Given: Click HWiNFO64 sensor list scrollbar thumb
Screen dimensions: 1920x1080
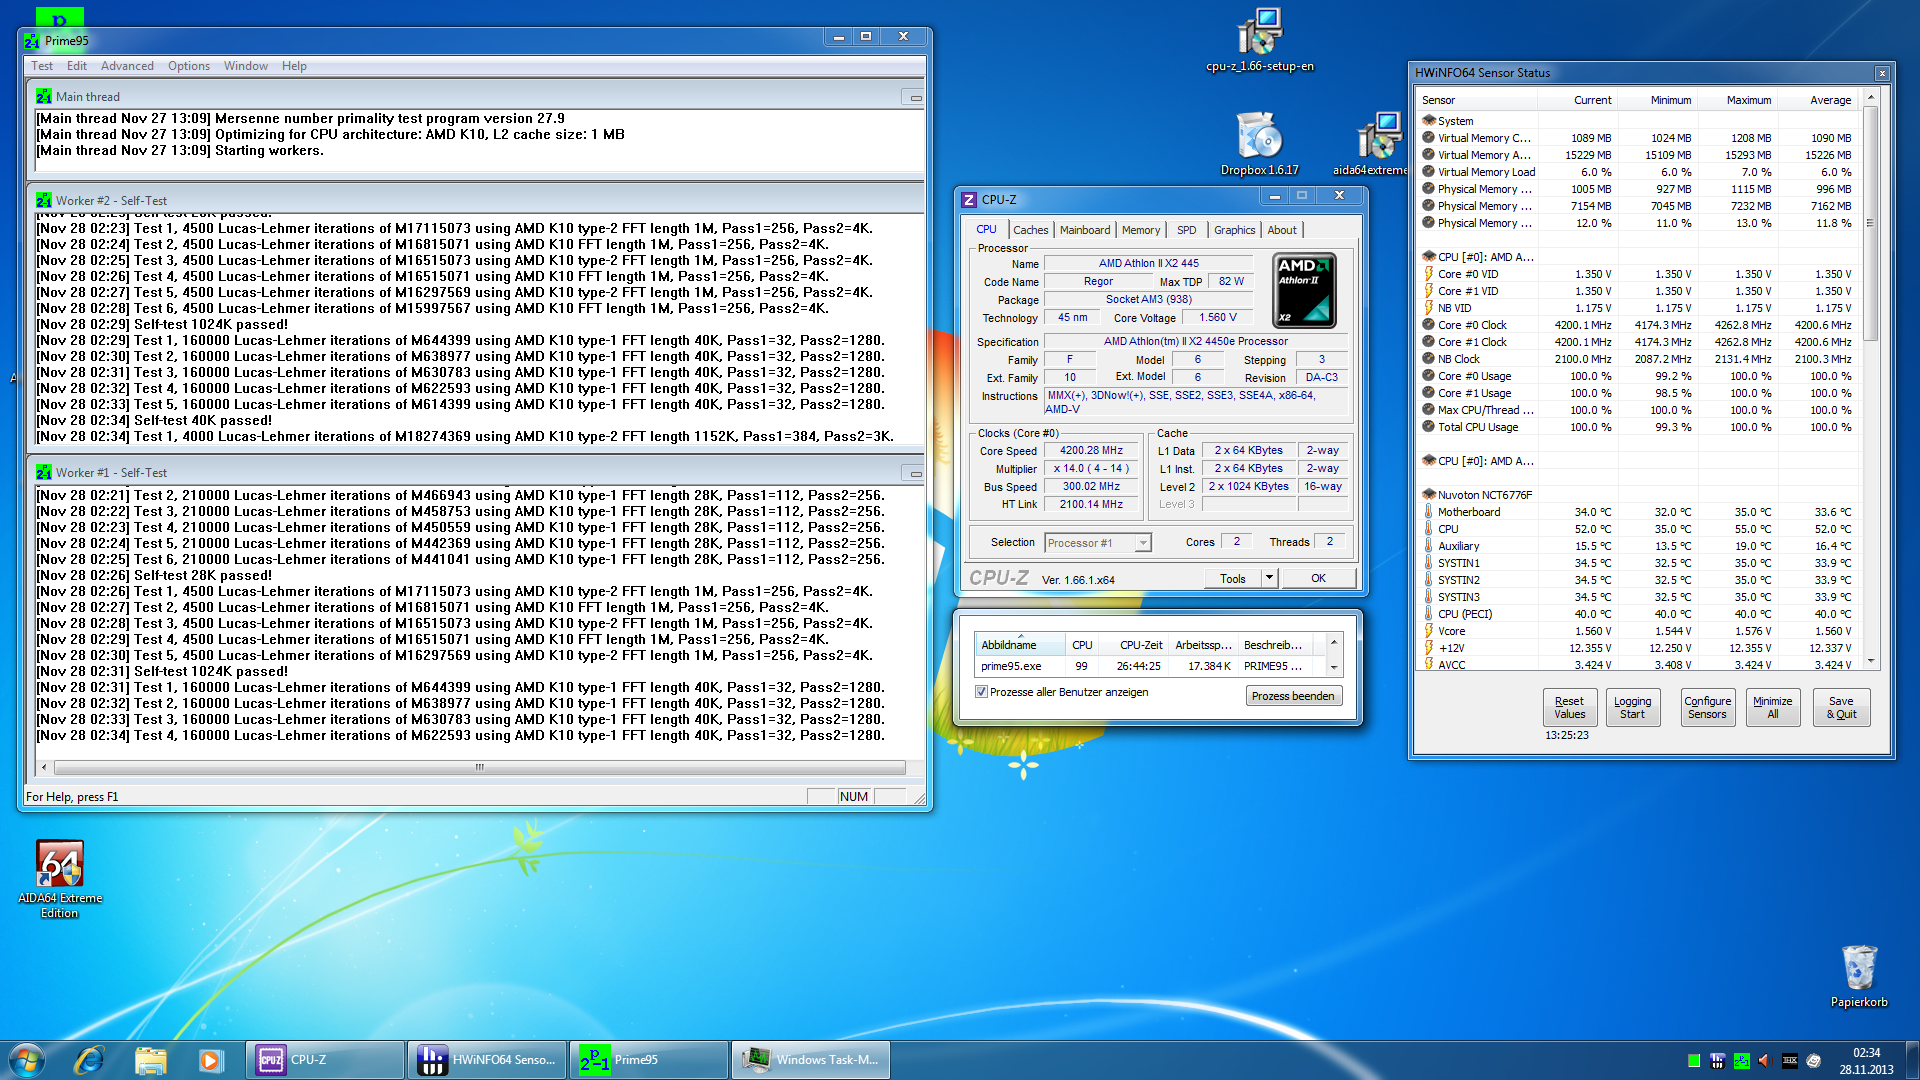Looking at the screenshot, I should [1870, 223].
